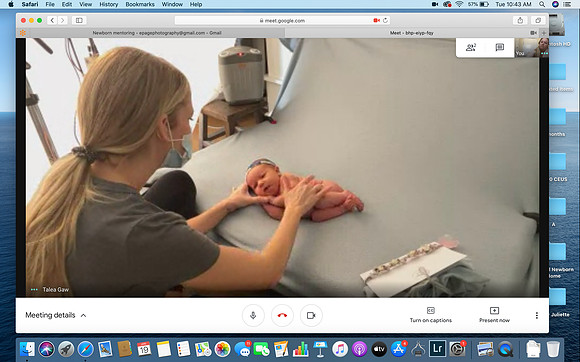Viewport: 580px width, 362px height.
Task: Click Present now to share screen
Action: click(494, 315)
